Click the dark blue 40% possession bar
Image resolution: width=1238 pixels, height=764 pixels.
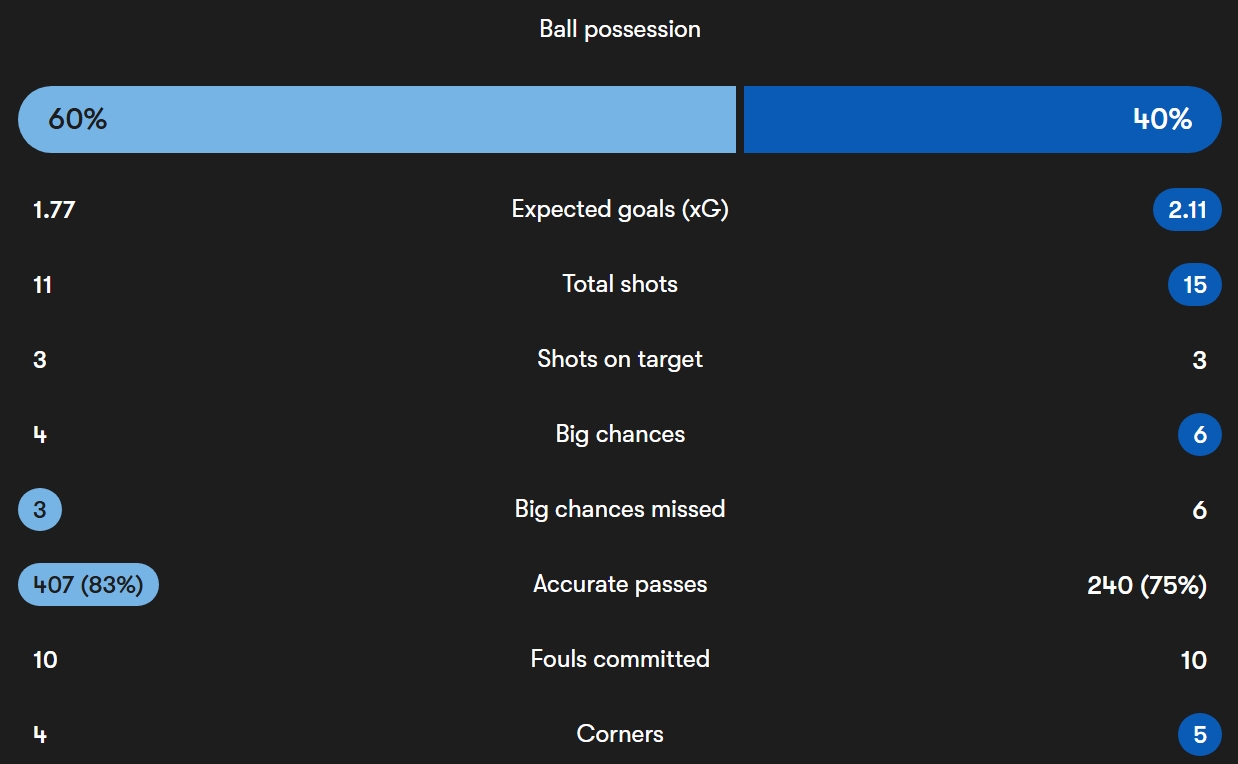982,119
